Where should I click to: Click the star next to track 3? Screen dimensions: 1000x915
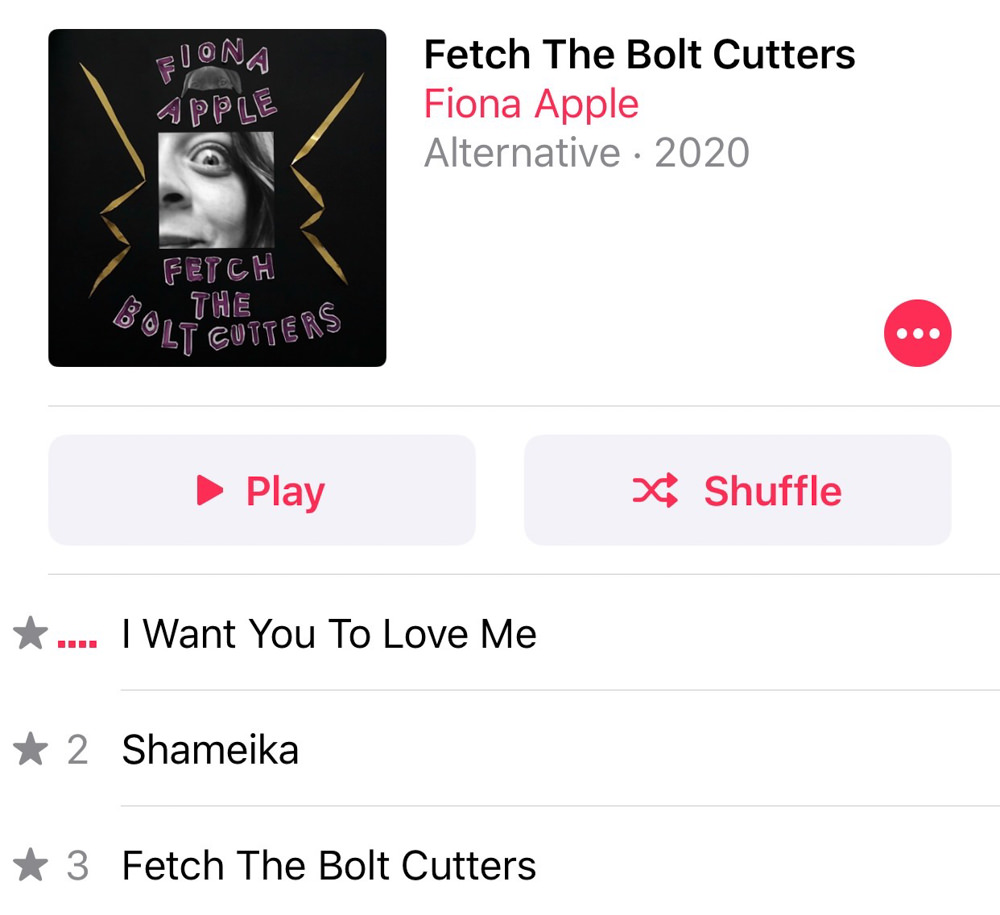[x=31, y=865]
